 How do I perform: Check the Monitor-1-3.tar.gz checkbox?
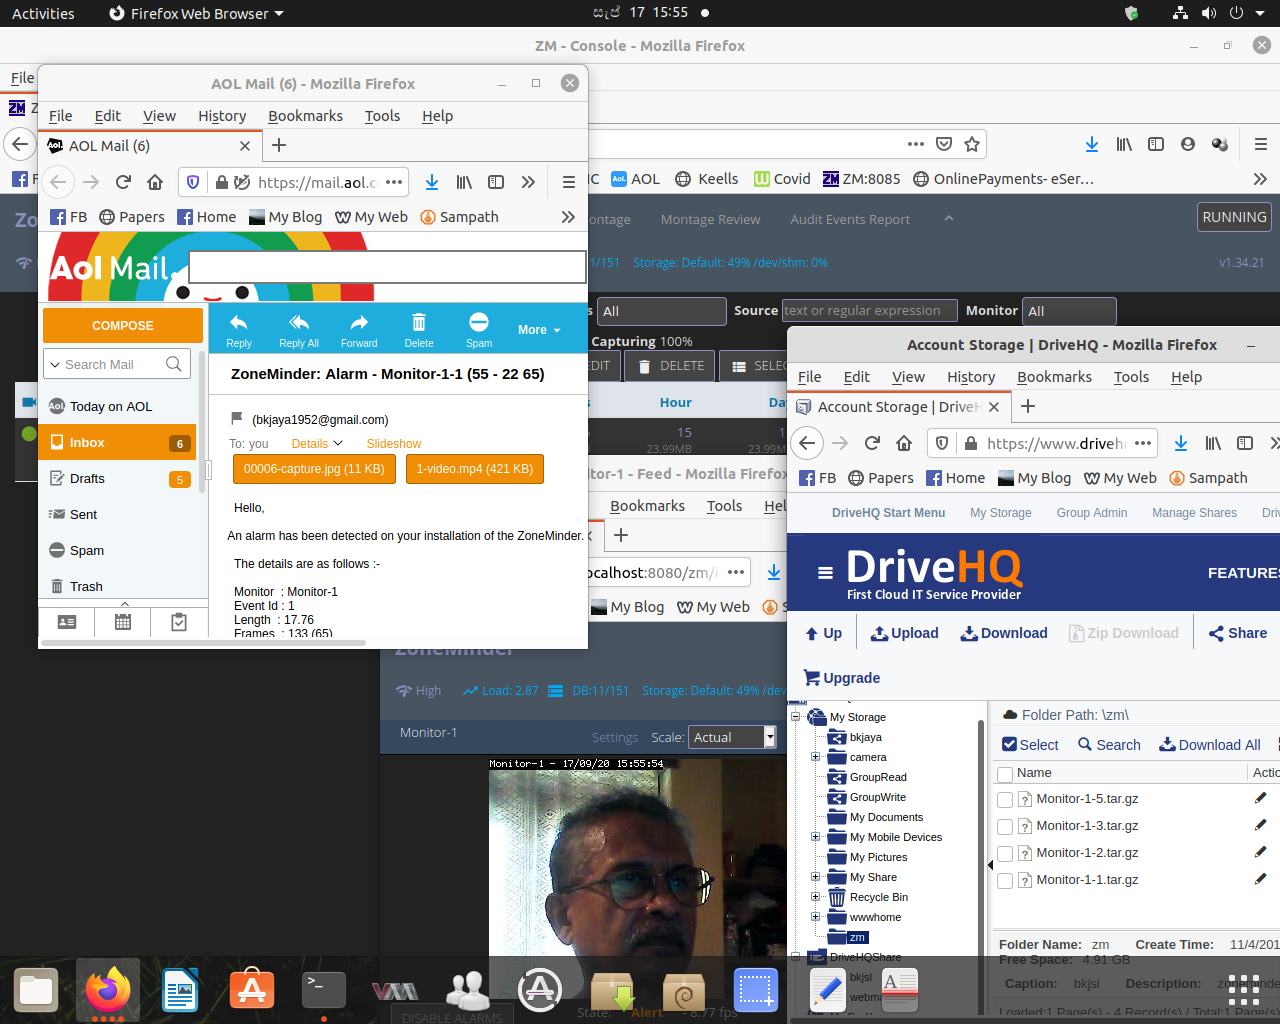point(1005,826)
